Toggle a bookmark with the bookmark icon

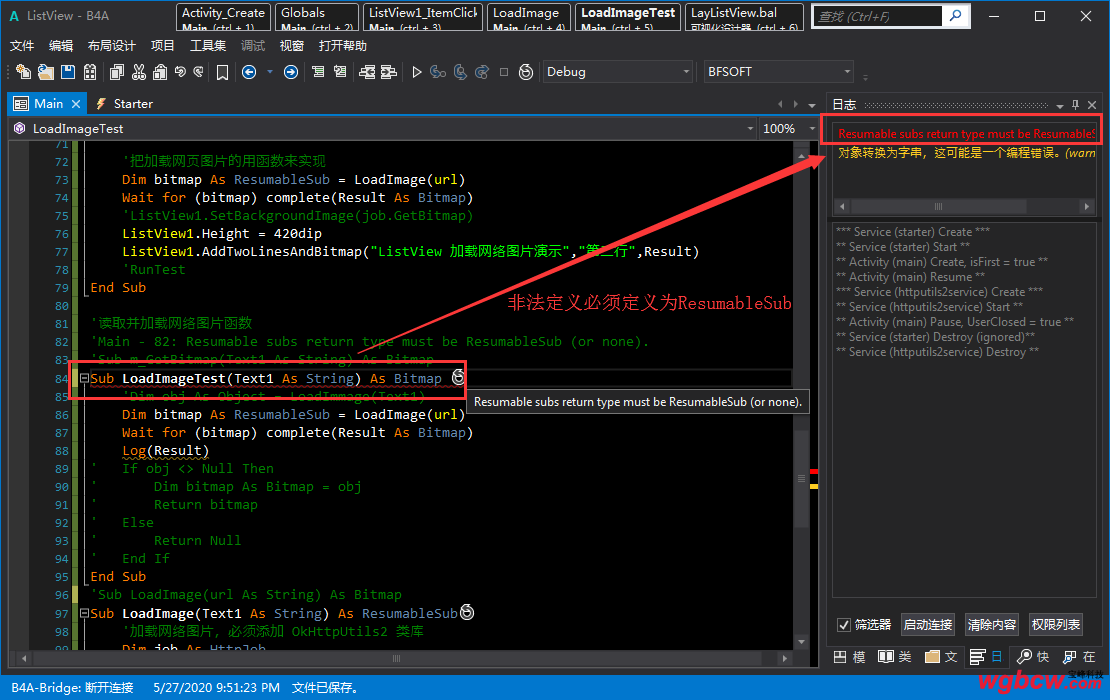coord(222,72)
